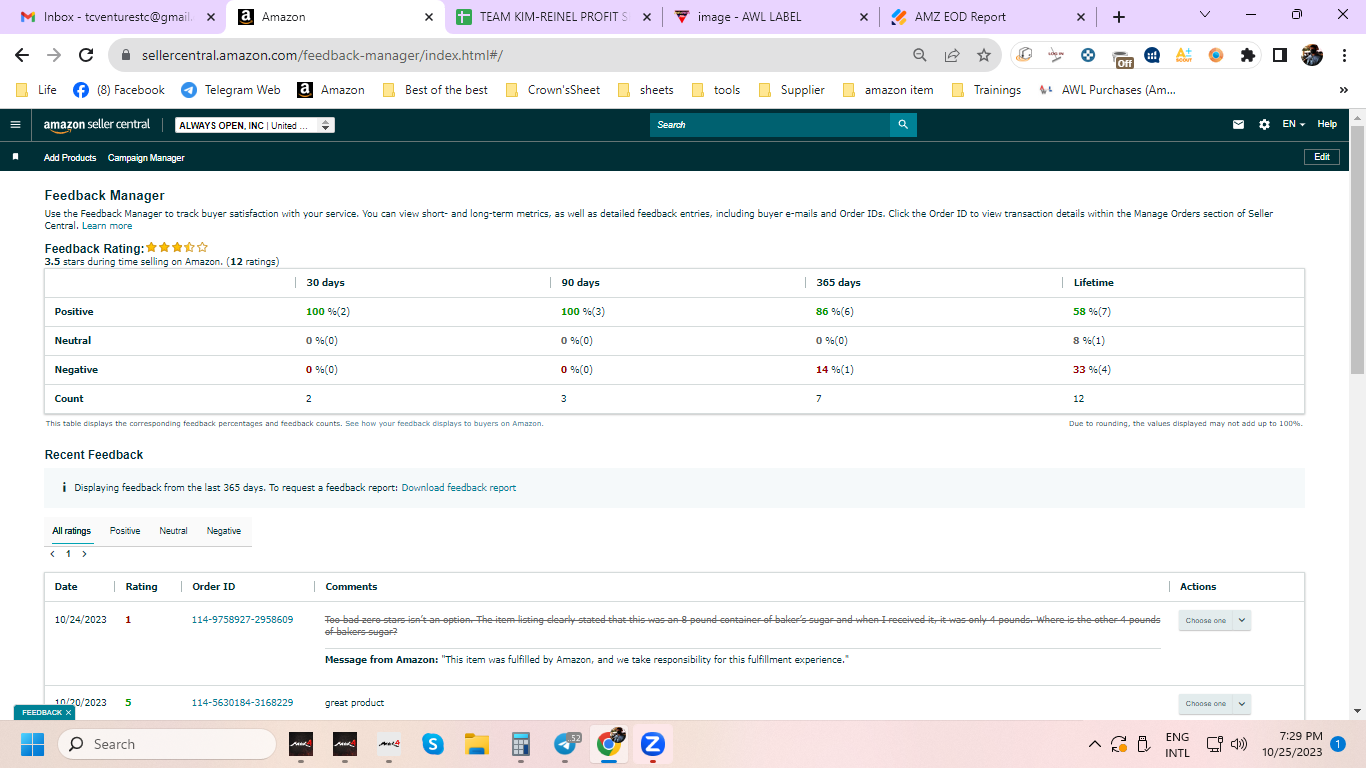1366x768 pixels.
Task: Reload the current browser page
Action: click(86, 55)
